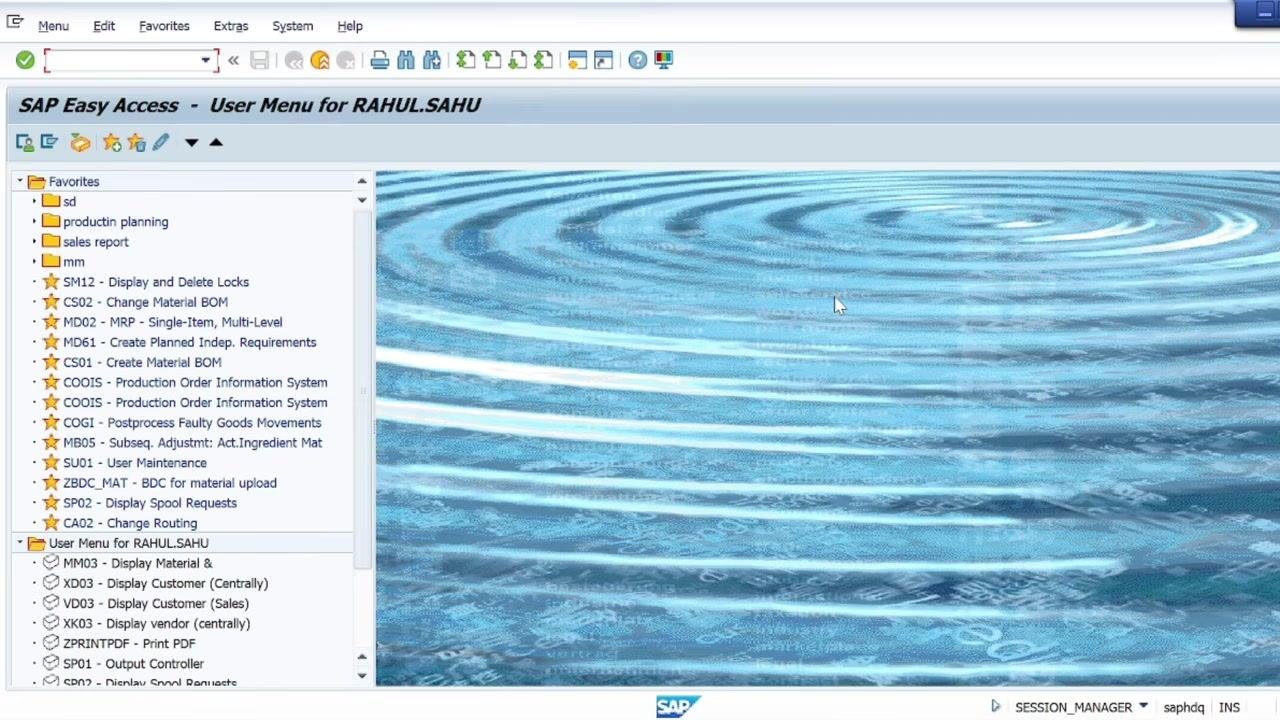Open the Help menu

coord(350,26)
